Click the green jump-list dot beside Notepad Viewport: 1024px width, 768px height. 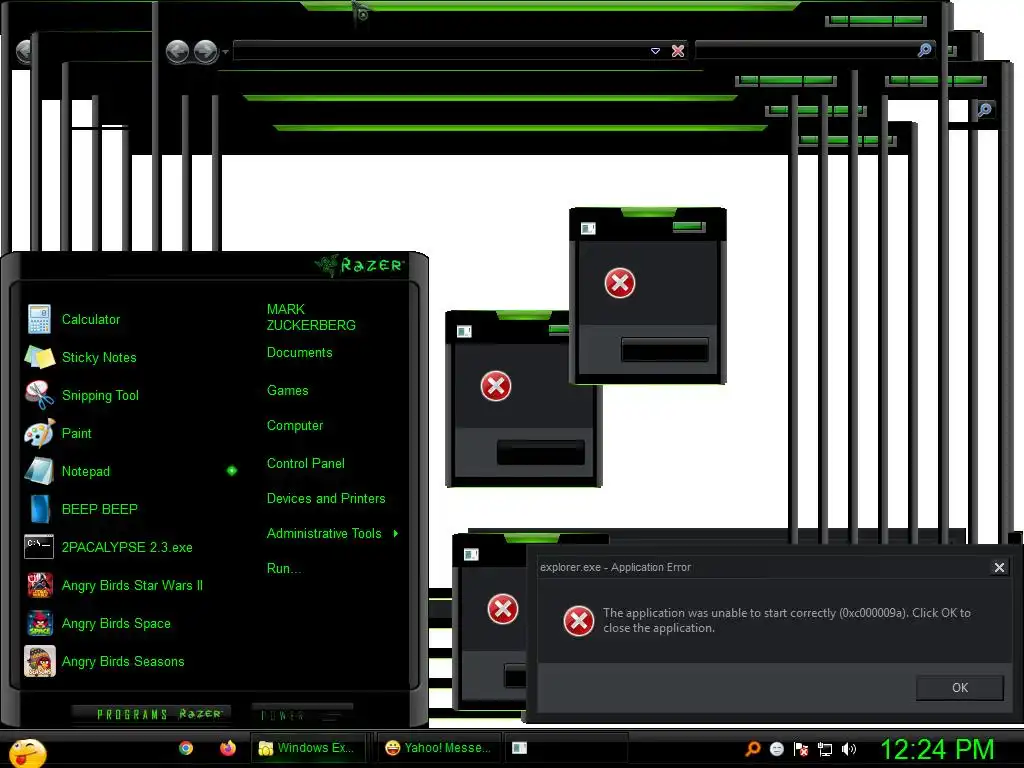click(x=232, y=471)
